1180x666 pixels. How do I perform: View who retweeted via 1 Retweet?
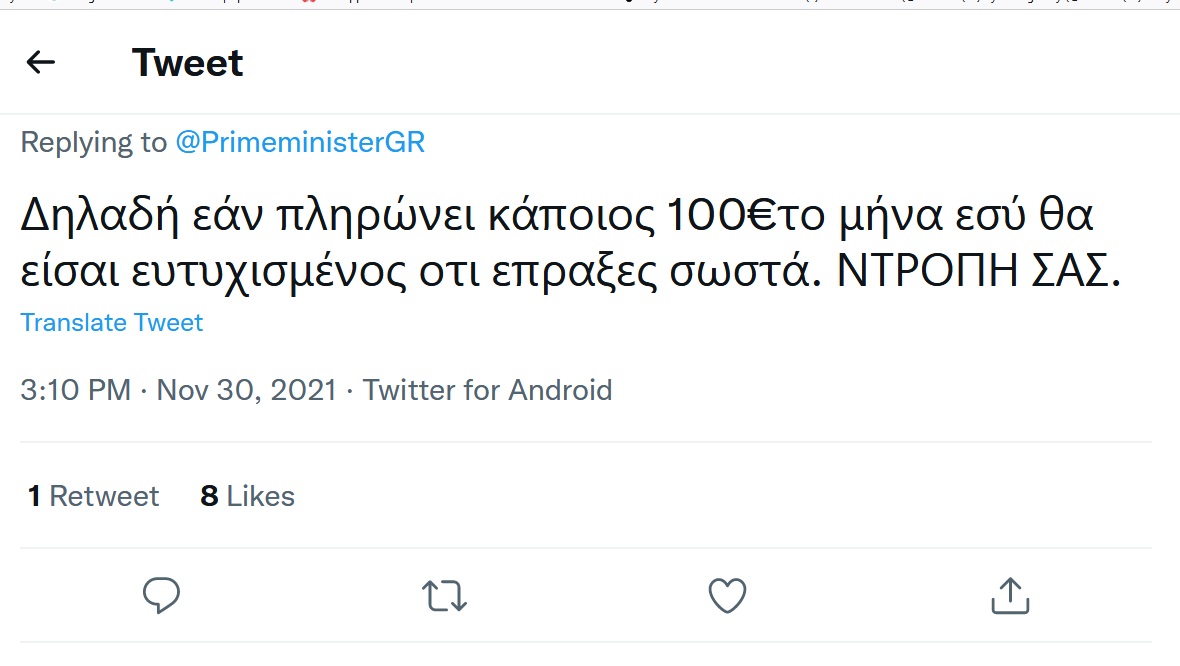pyautogui.click(x=94, y=496)
